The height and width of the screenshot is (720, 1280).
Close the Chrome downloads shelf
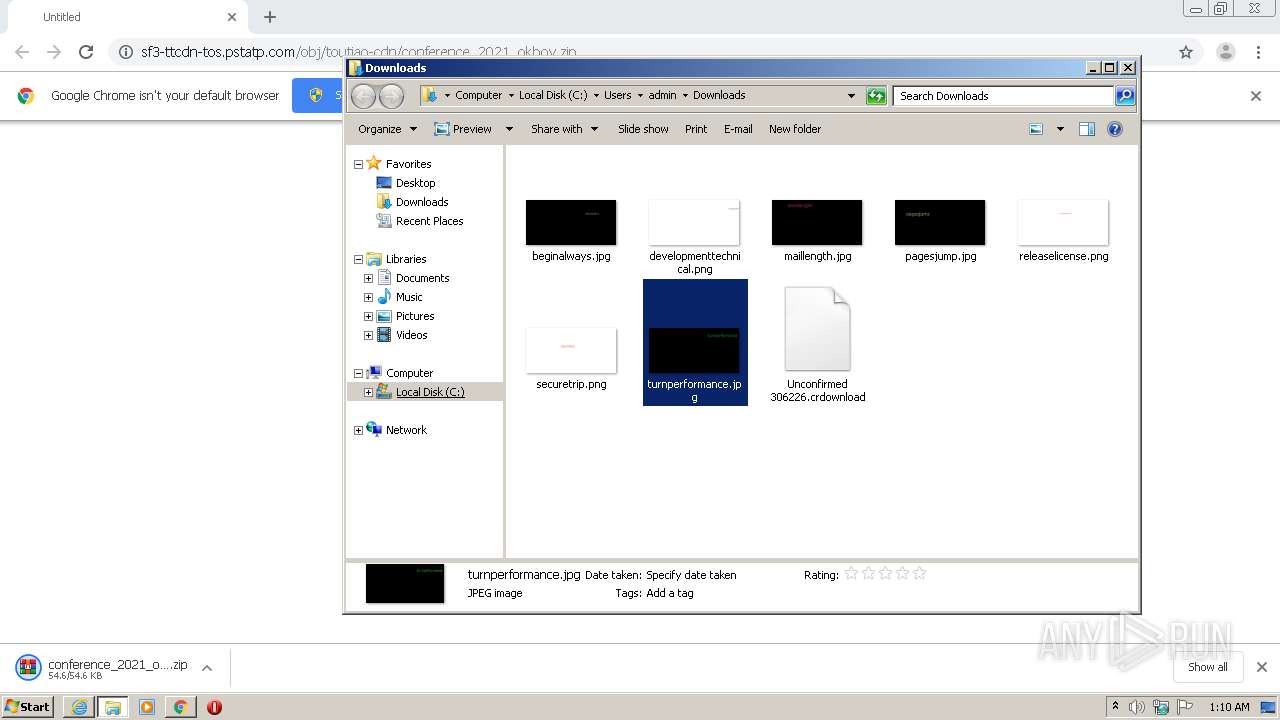1261,667
